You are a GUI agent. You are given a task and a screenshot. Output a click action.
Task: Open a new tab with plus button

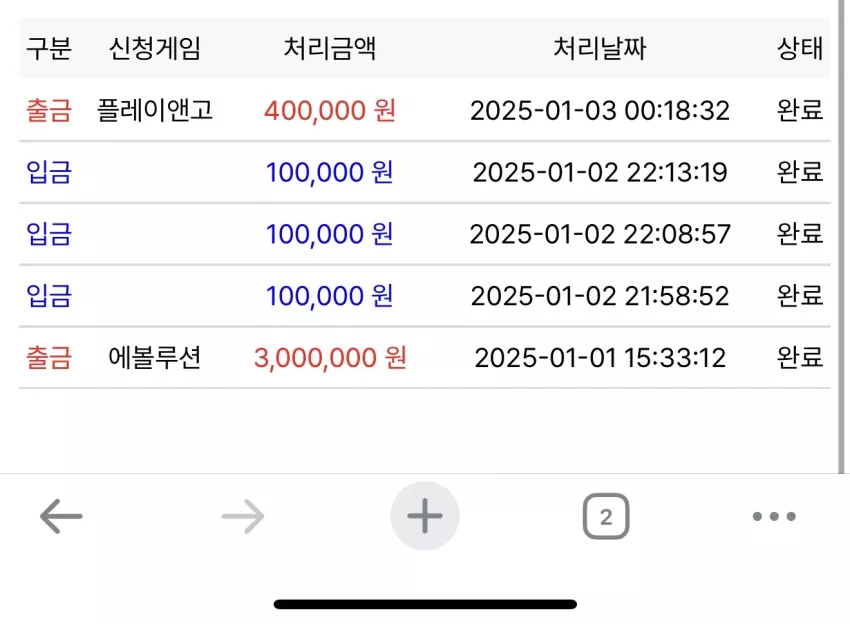pos(424,516)
